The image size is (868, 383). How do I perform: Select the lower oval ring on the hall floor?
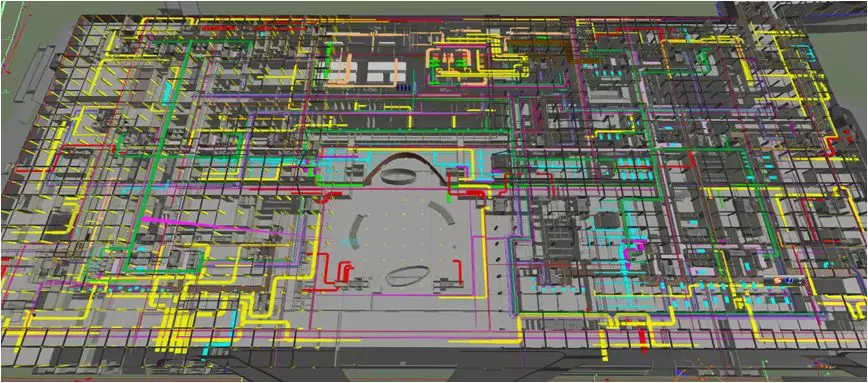click(407, 275)
